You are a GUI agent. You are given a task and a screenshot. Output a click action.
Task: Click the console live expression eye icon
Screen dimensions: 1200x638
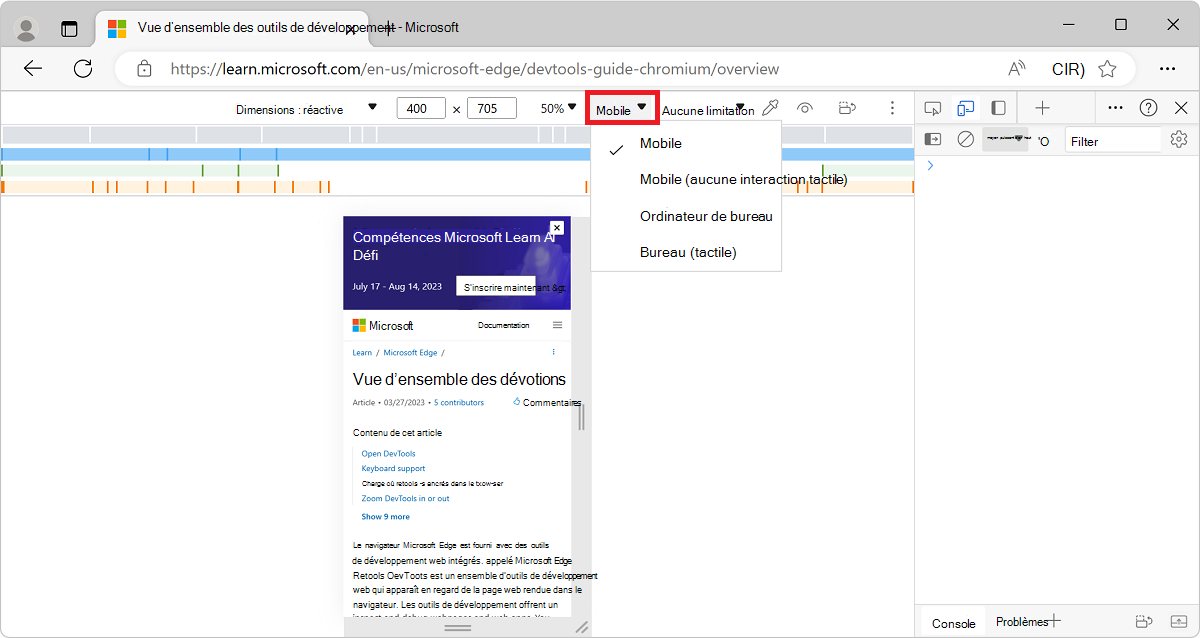pos(1043,141)
